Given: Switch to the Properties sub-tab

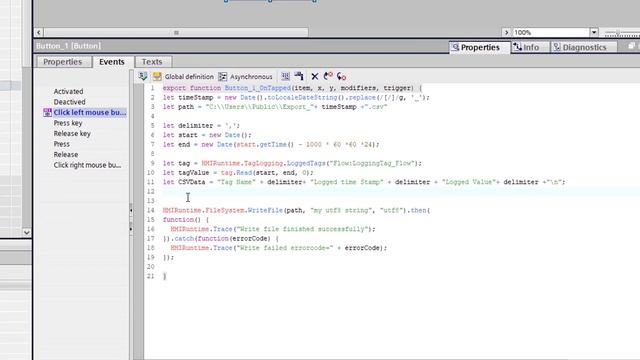Looking at the screenshot, I should click(x=63, y=62).
